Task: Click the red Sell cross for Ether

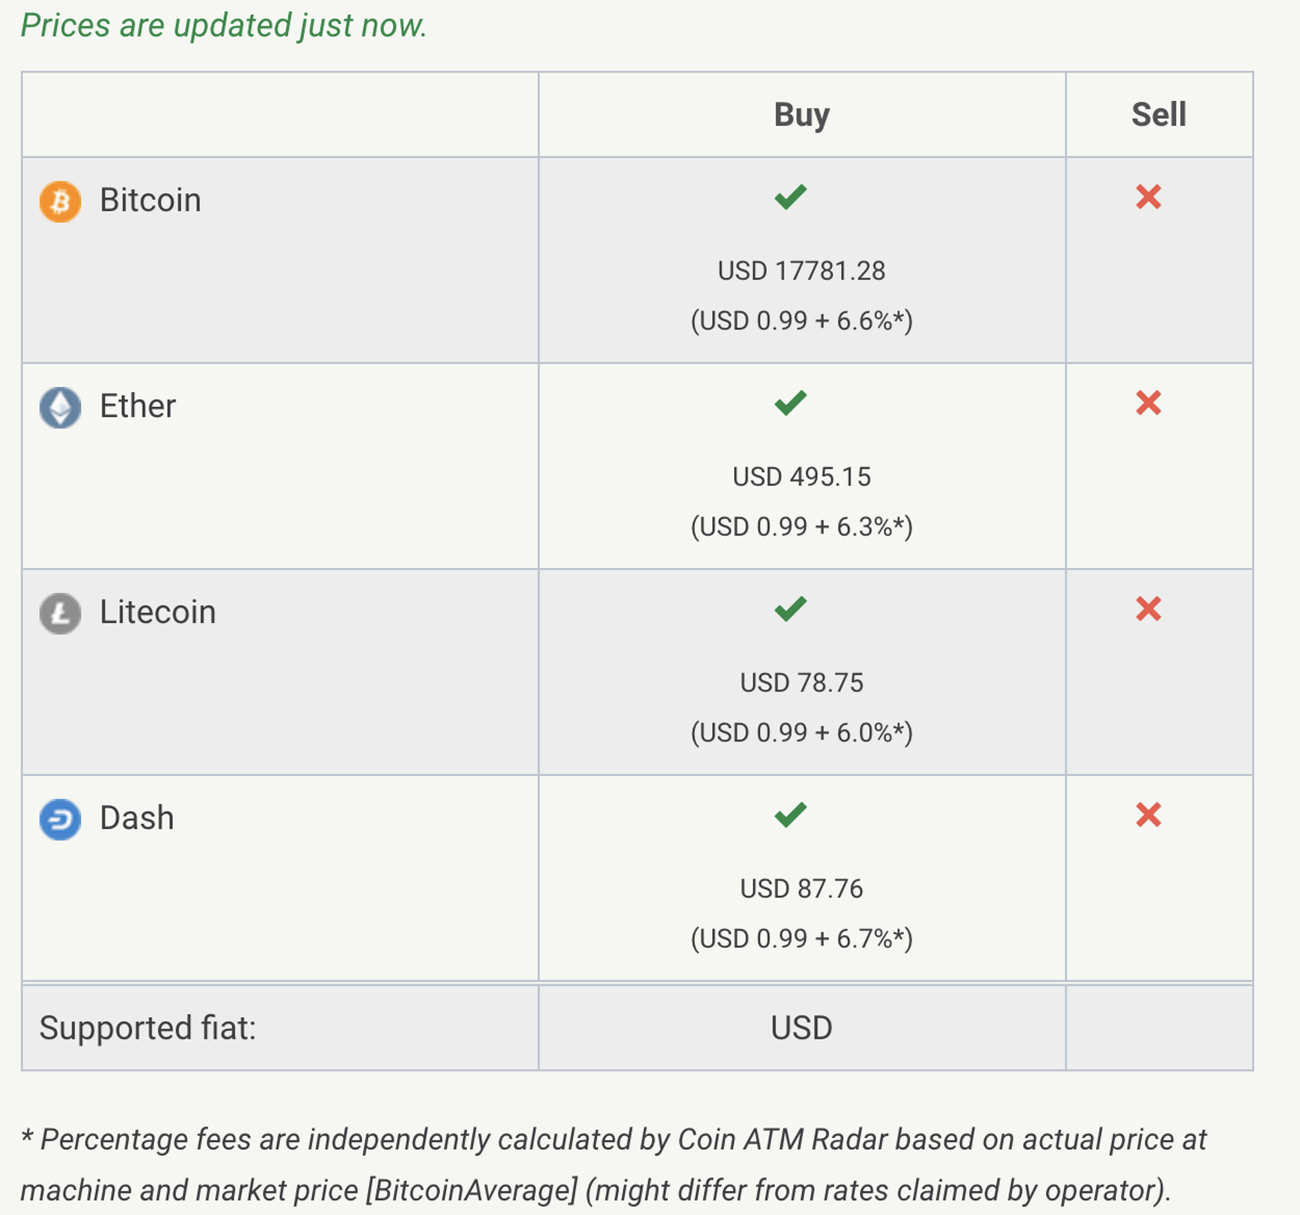Action: 1148,403
